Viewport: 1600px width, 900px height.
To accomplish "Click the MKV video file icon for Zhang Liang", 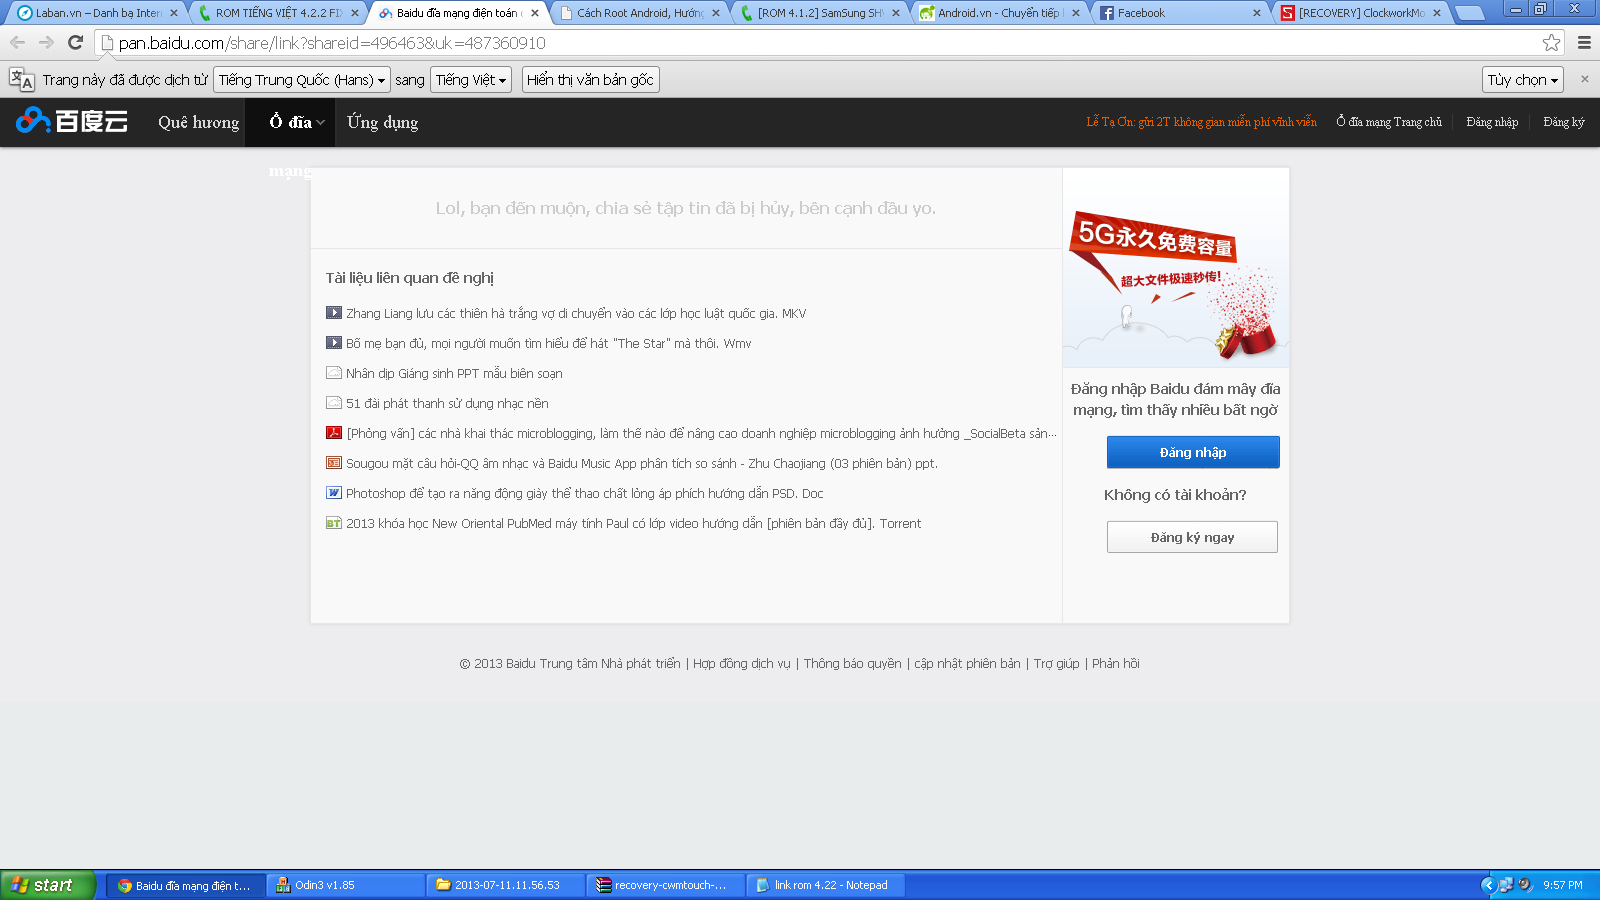I will (334, 313).
